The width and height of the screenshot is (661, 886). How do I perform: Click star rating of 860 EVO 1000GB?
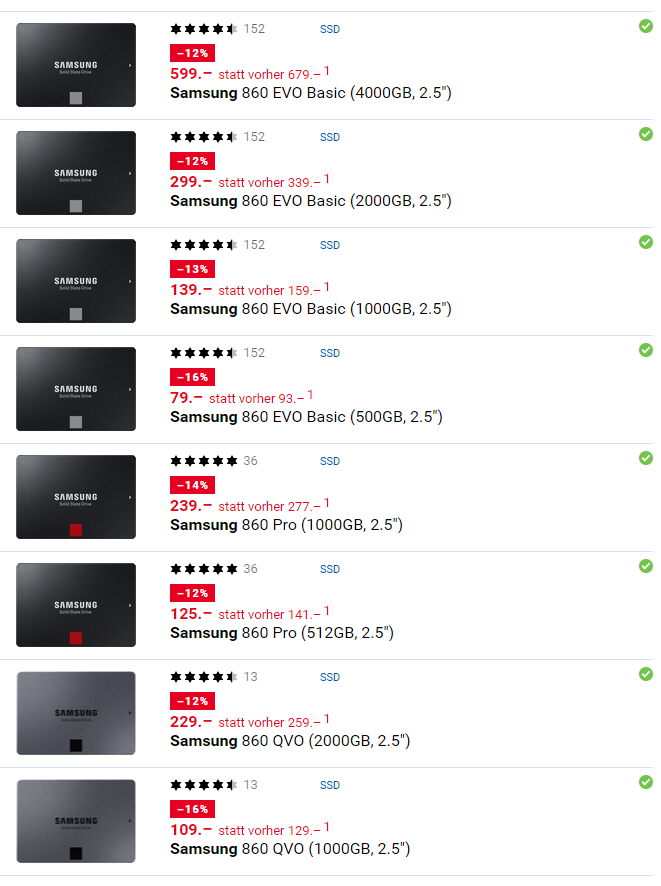coord(203,245)
